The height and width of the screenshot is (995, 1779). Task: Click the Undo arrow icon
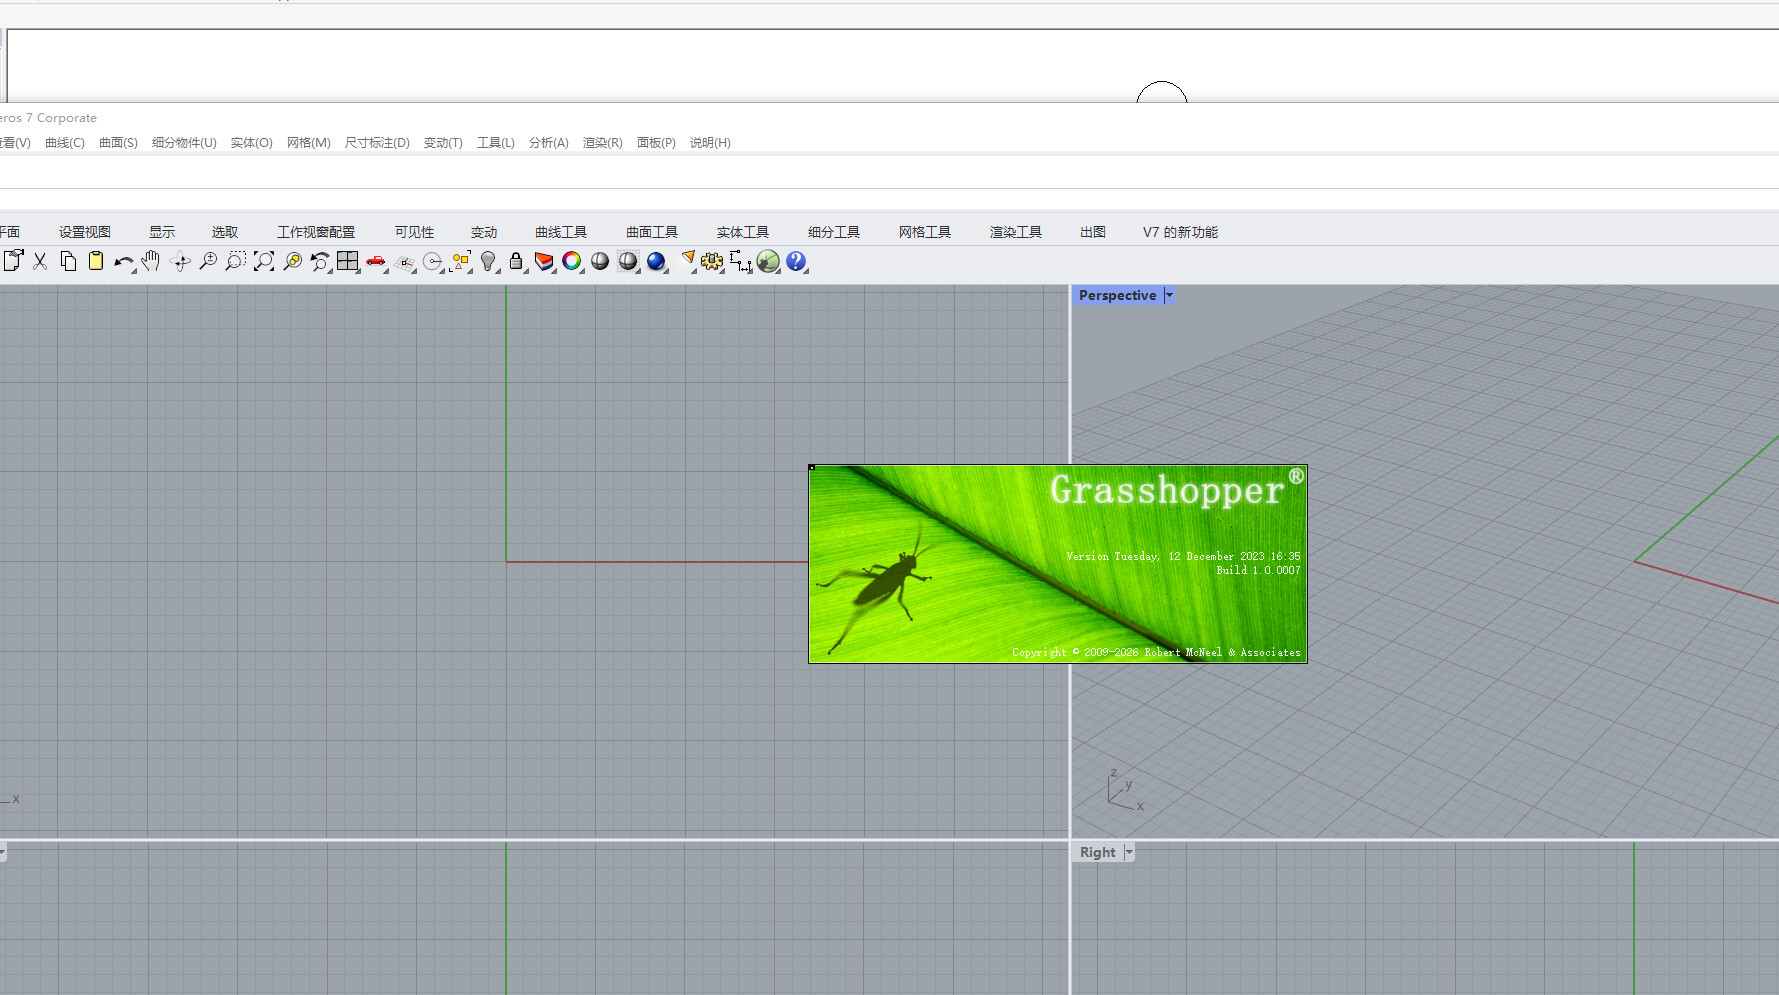122,262
